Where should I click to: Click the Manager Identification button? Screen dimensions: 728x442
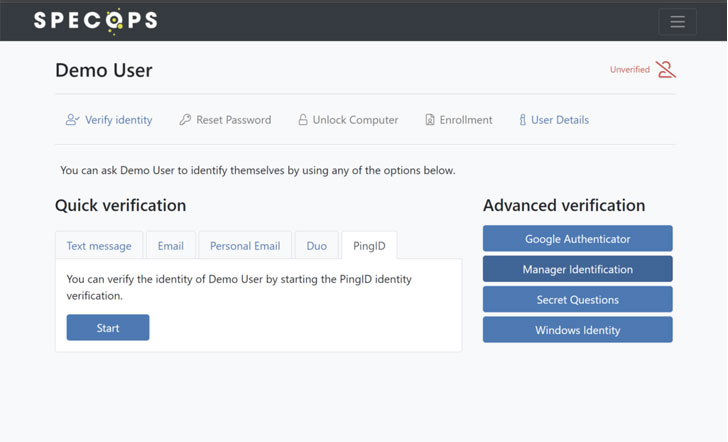pyautogui.click(x=577, y=269)
